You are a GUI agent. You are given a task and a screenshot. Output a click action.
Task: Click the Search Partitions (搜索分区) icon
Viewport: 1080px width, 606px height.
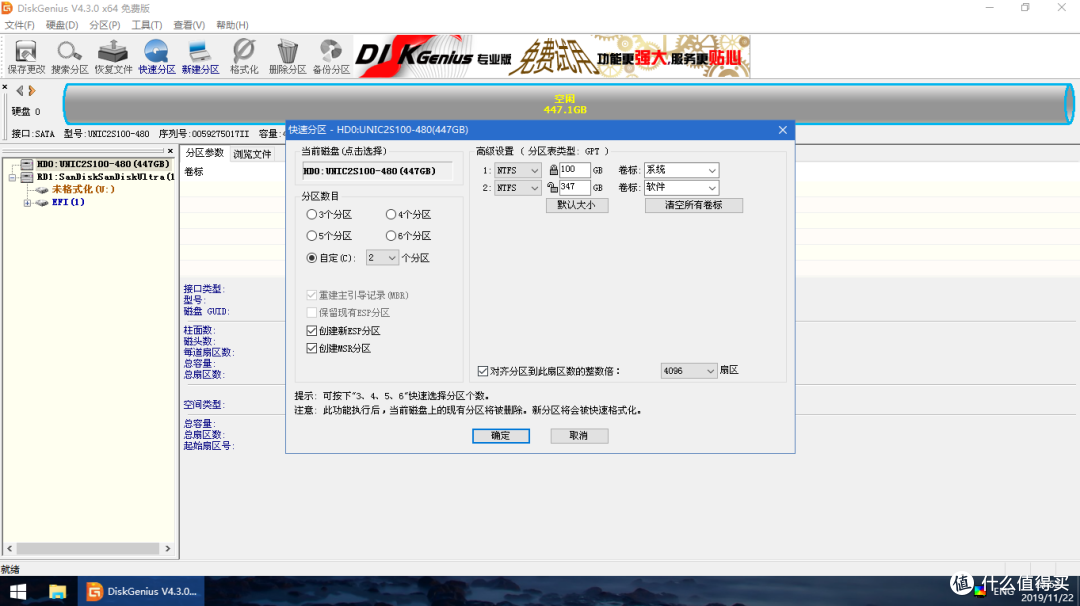(69, 56)
